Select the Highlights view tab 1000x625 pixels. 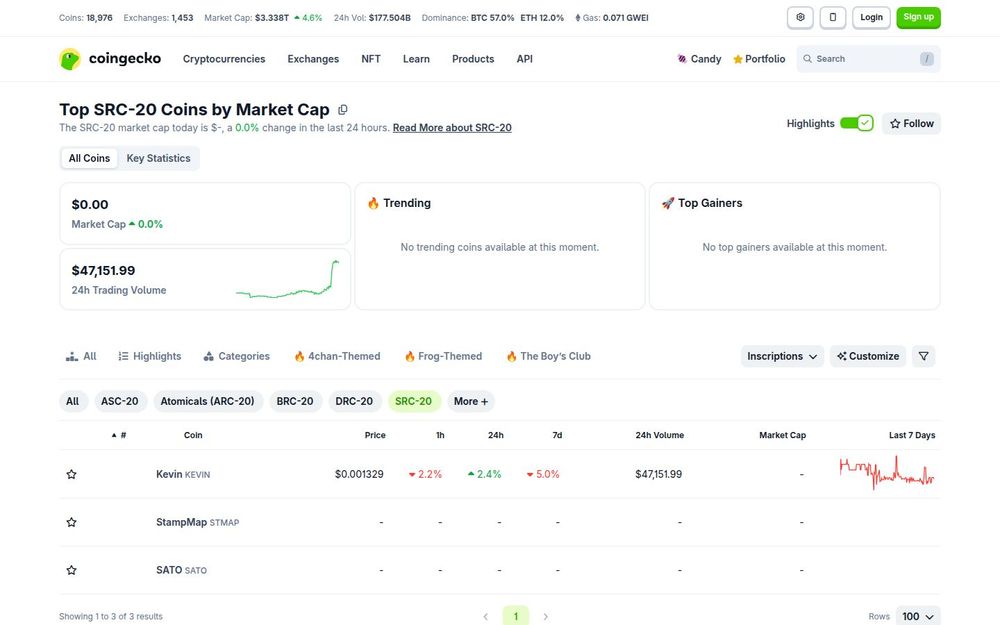[x=150, y=356]
